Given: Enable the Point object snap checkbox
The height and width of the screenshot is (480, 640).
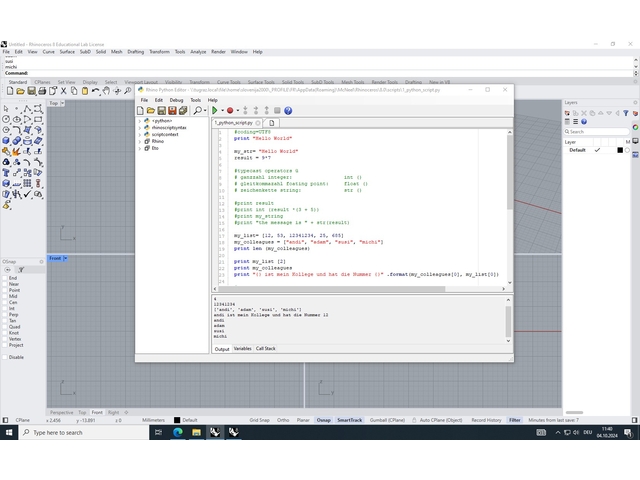Looking at the screenshot, I should (x=5, y=290).
